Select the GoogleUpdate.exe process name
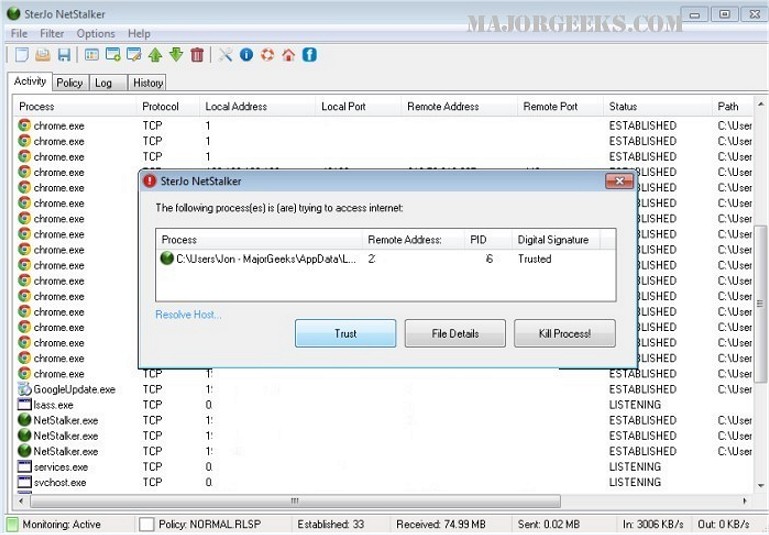769x535 pixels. tap(75, 389)
